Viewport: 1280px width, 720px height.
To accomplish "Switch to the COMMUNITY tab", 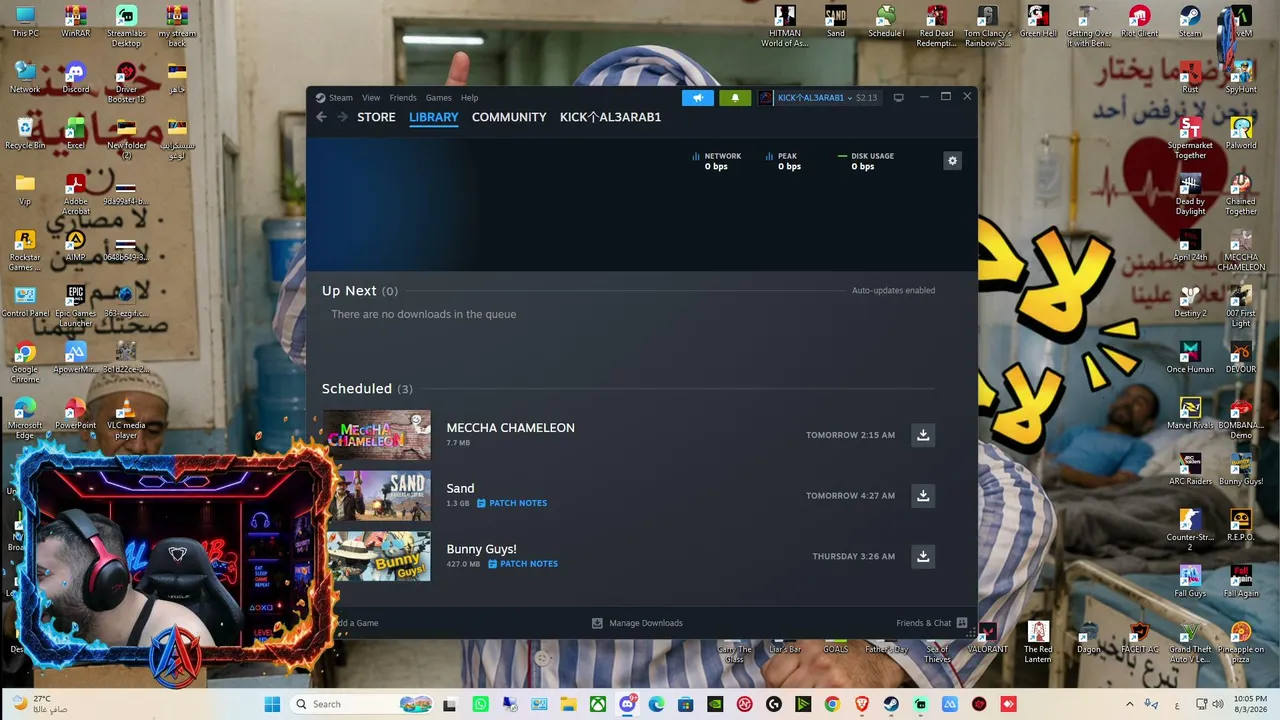I will 509,117.
